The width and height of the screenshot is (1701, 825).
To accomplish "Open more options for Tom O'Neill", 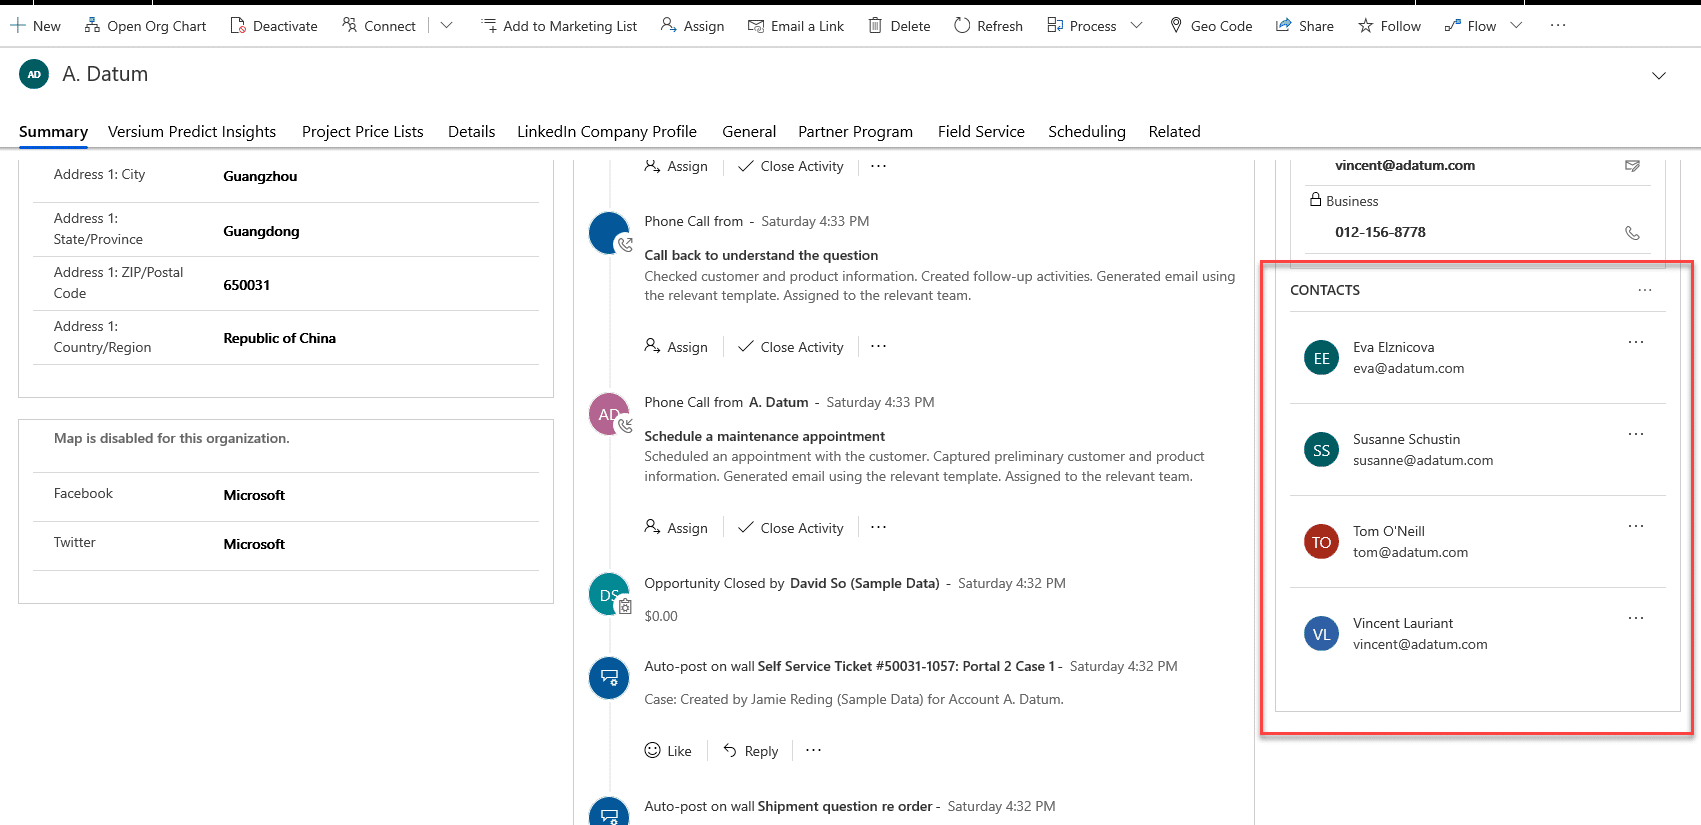I will pyautogui.click(x=1636, y=526).
